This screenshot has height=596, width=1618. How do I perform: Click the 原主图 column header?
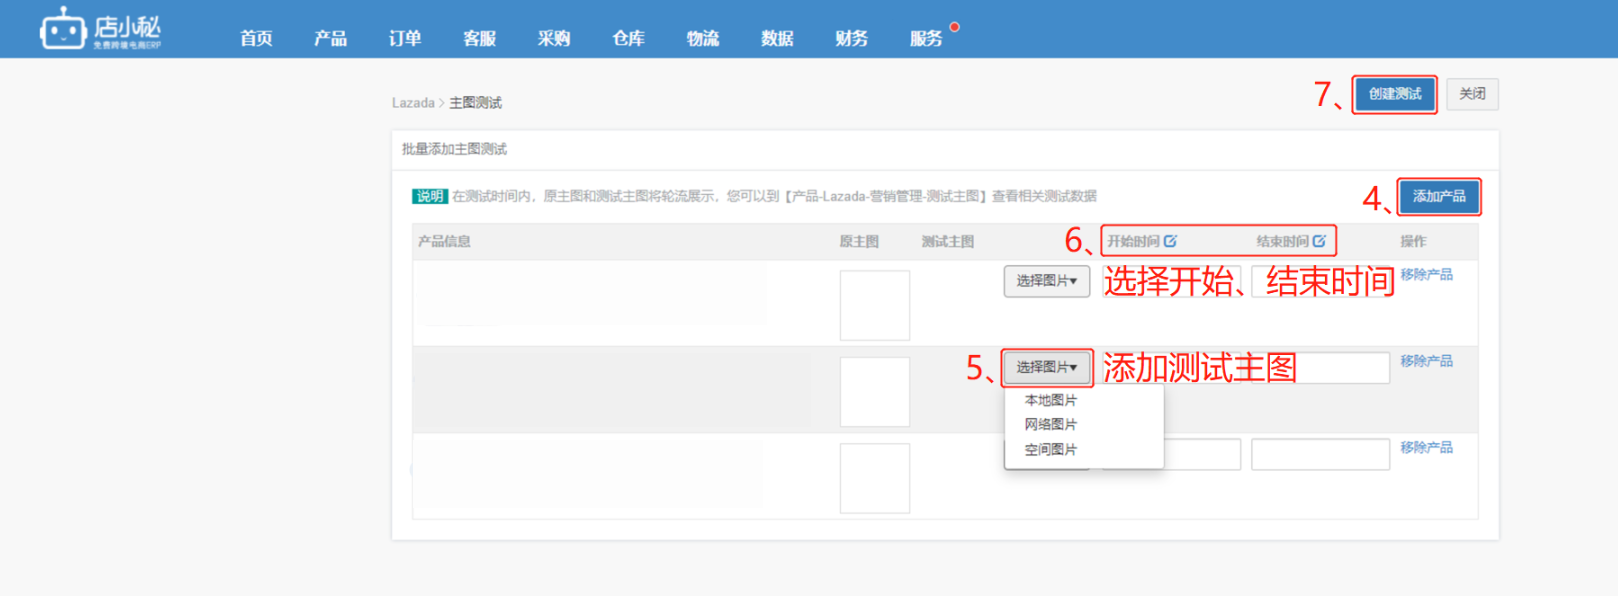pos(859,241)
